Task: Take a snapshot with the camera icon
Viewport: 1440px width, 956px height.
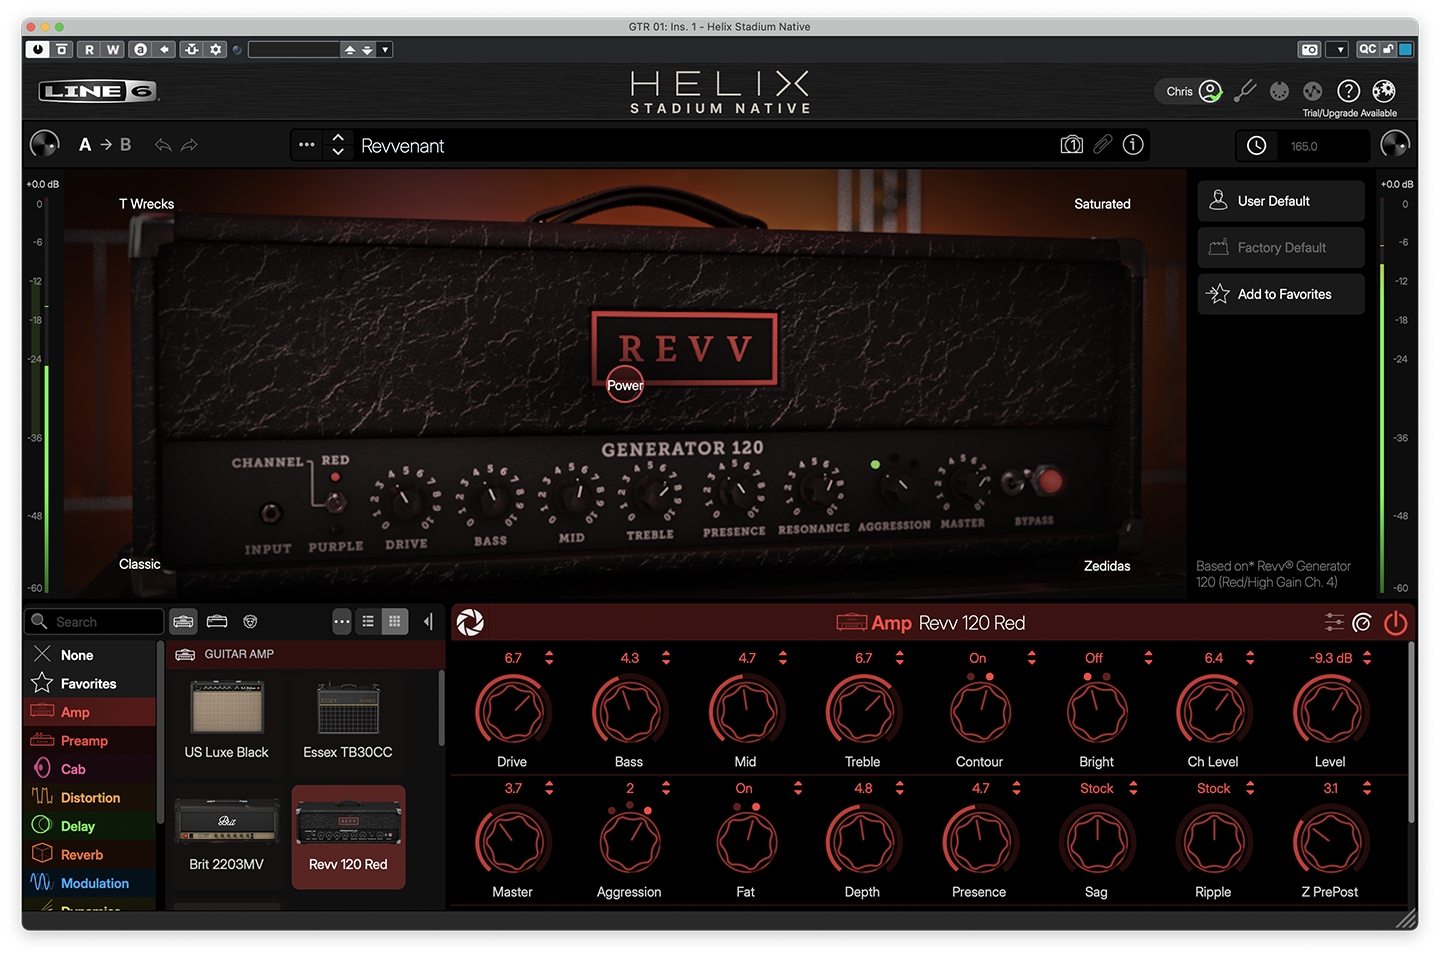Action: pyautogui.click(x=1071, y=145)
